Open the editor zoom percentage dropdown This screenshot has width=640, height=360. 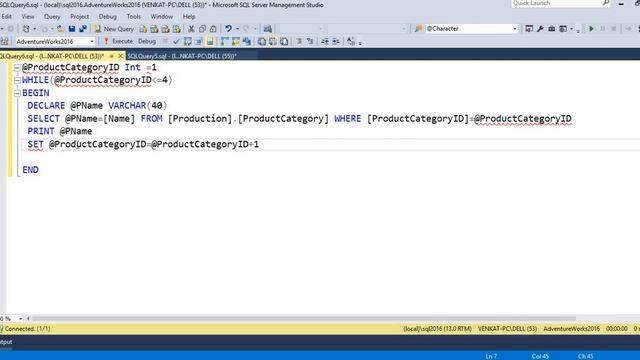coord(20,318)
